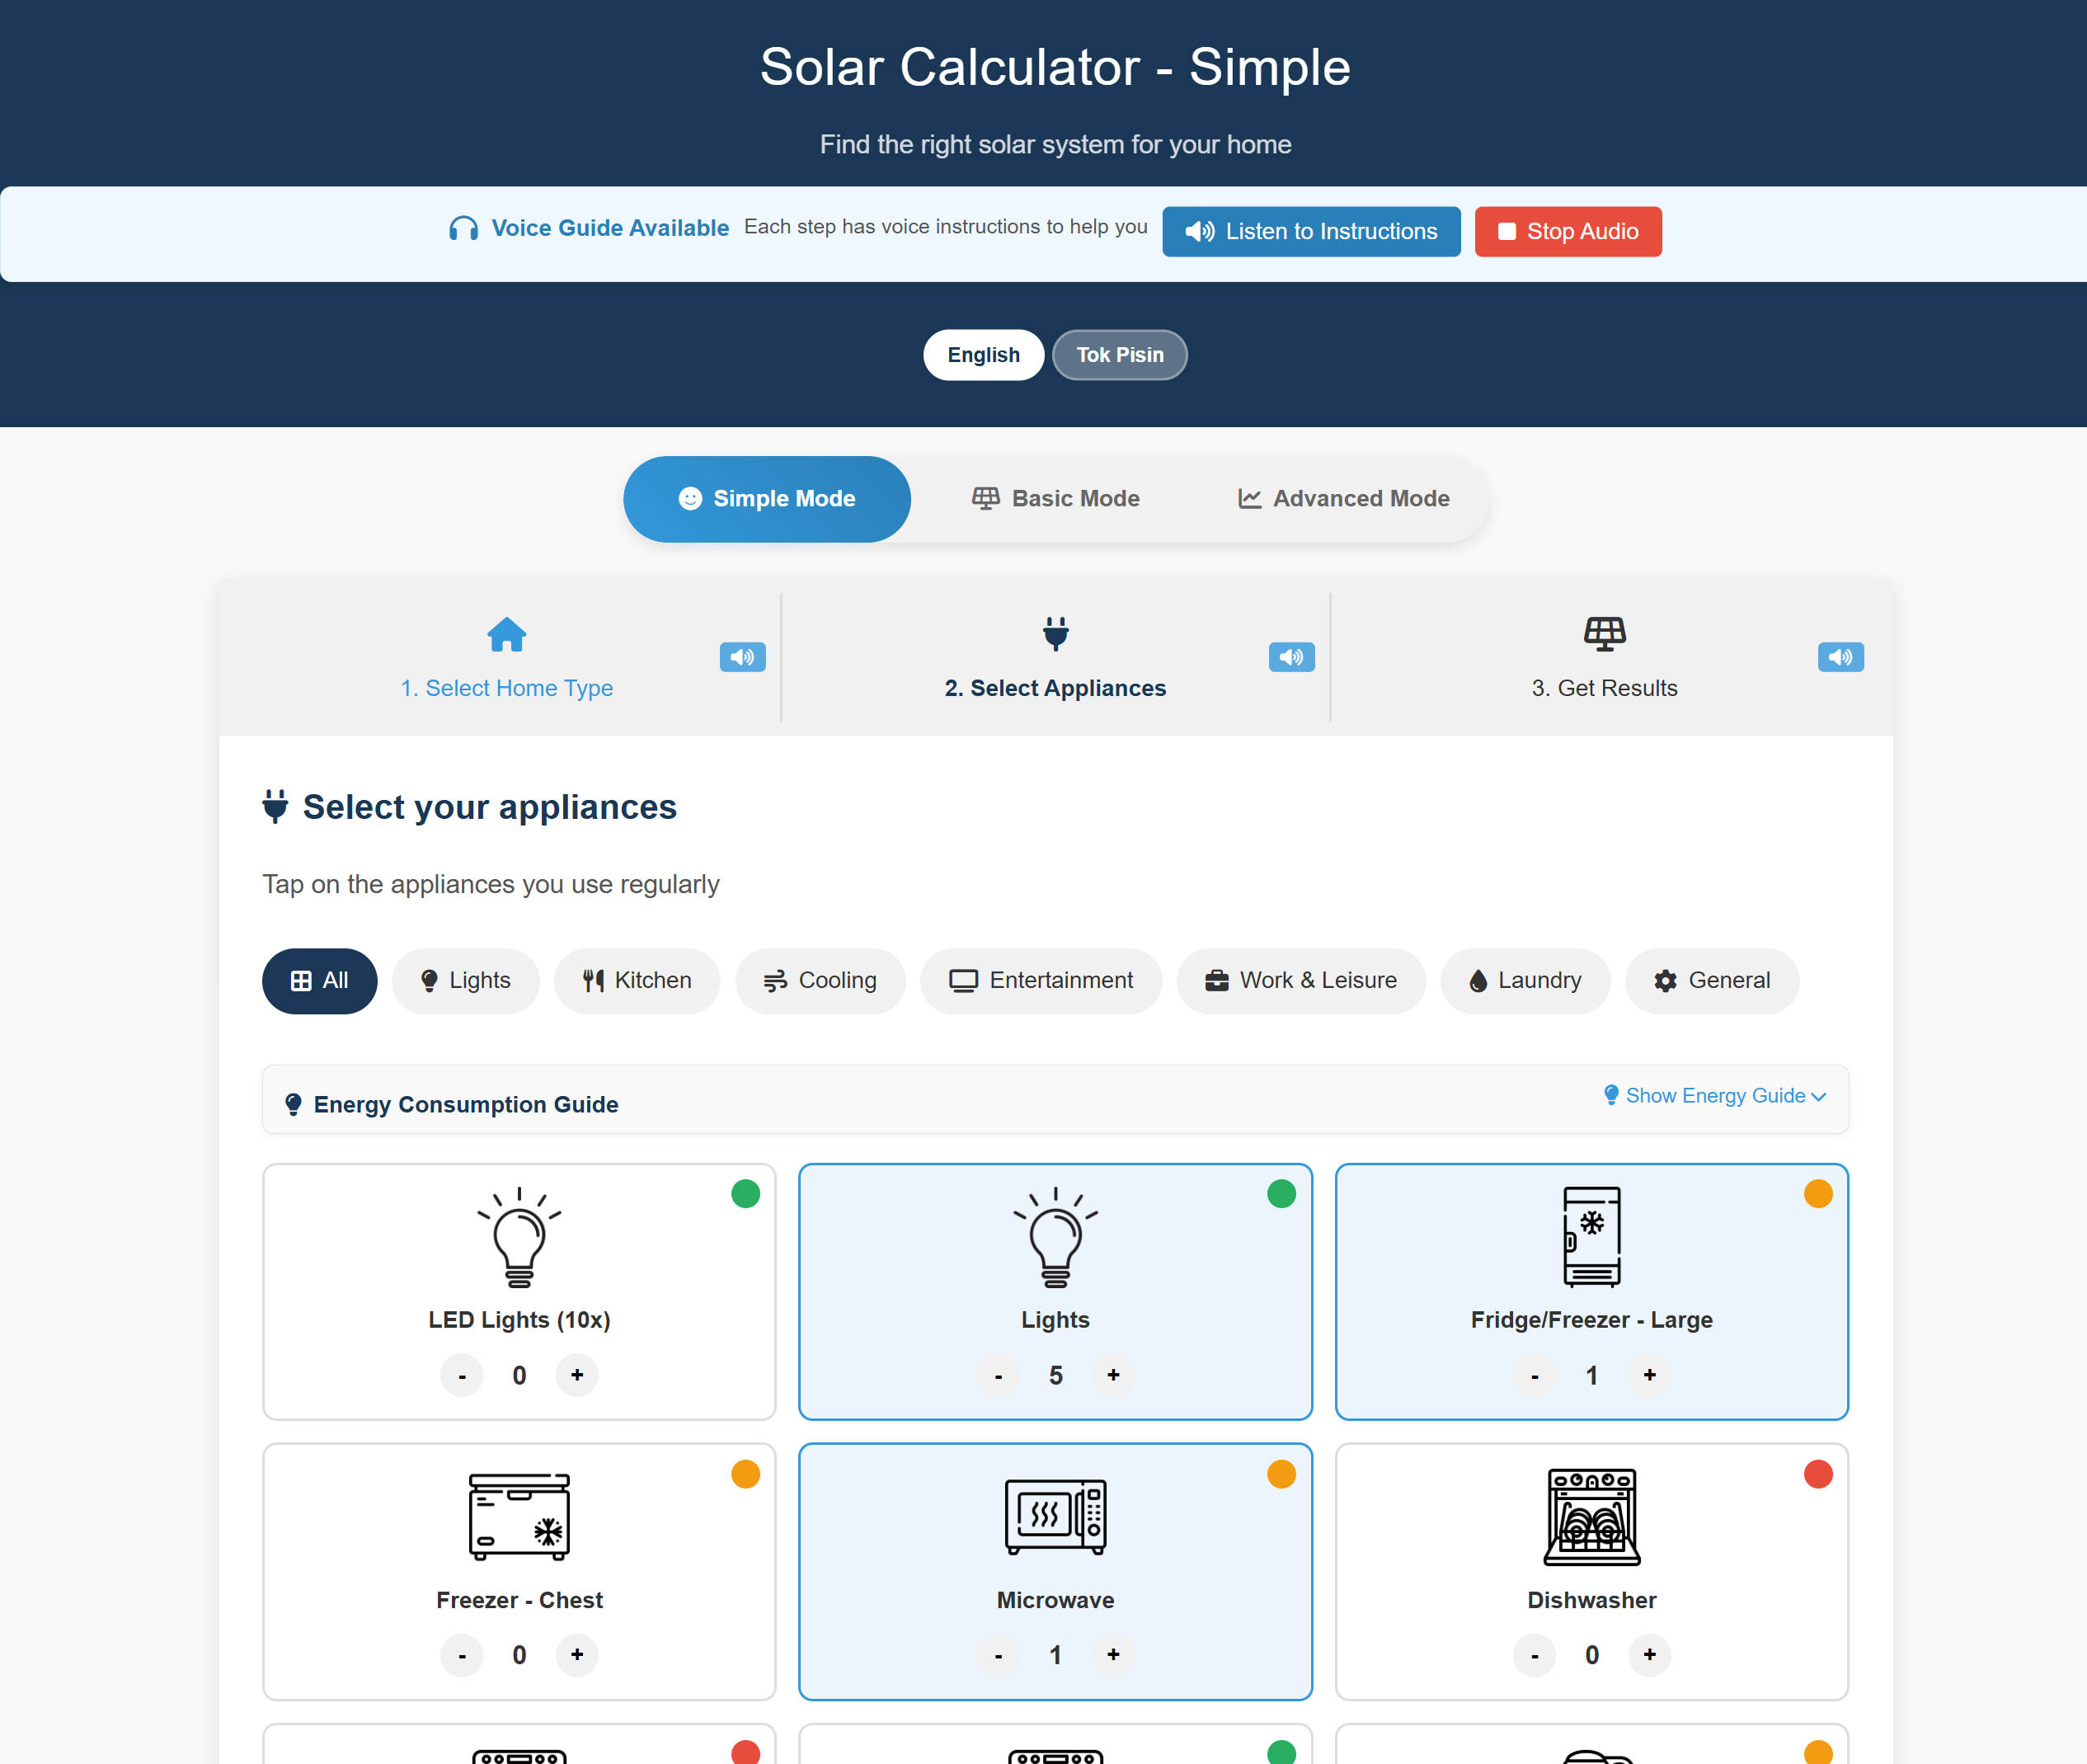Select the General category filter
The width and height of the screenshot is (2087, 1764).
[1712, 981]
